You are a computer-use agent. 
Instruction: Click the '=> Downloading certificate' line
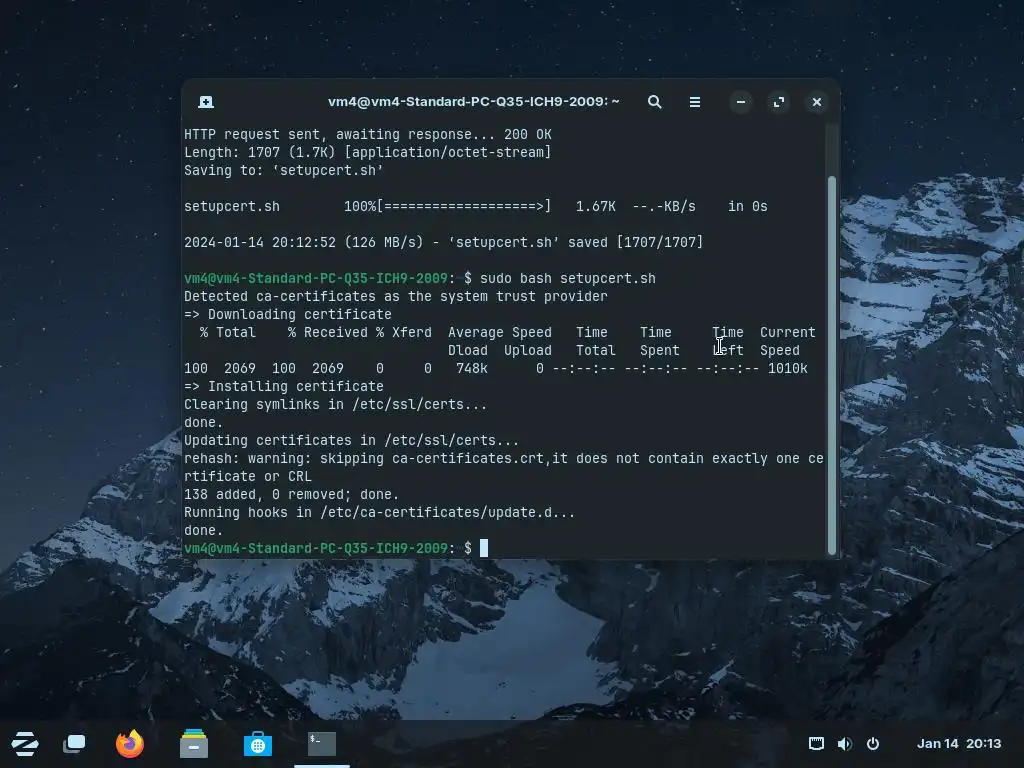pyautogui.click(x=288, y=314)
